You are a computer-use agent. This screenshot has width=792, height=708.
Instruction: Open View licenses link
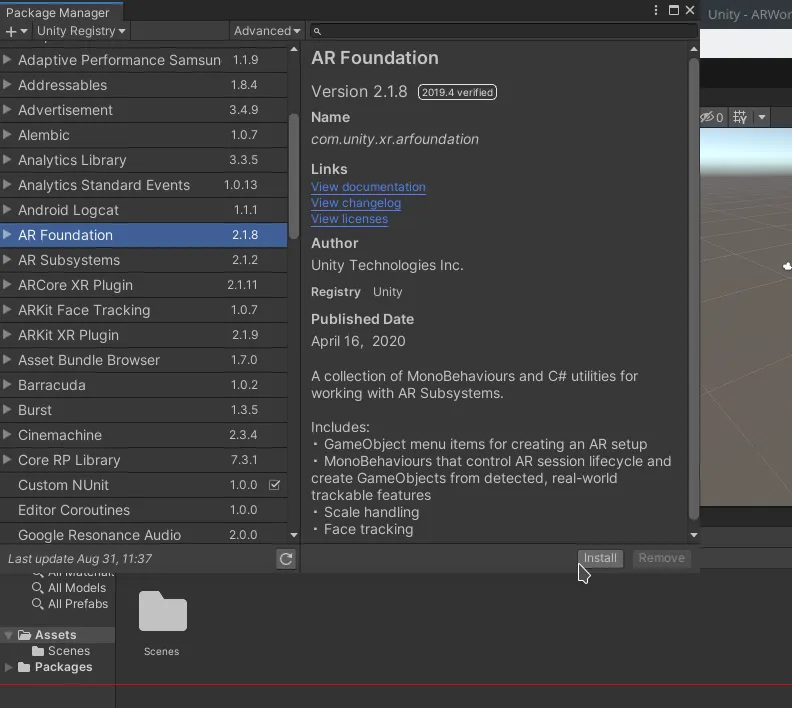[349, 219]
